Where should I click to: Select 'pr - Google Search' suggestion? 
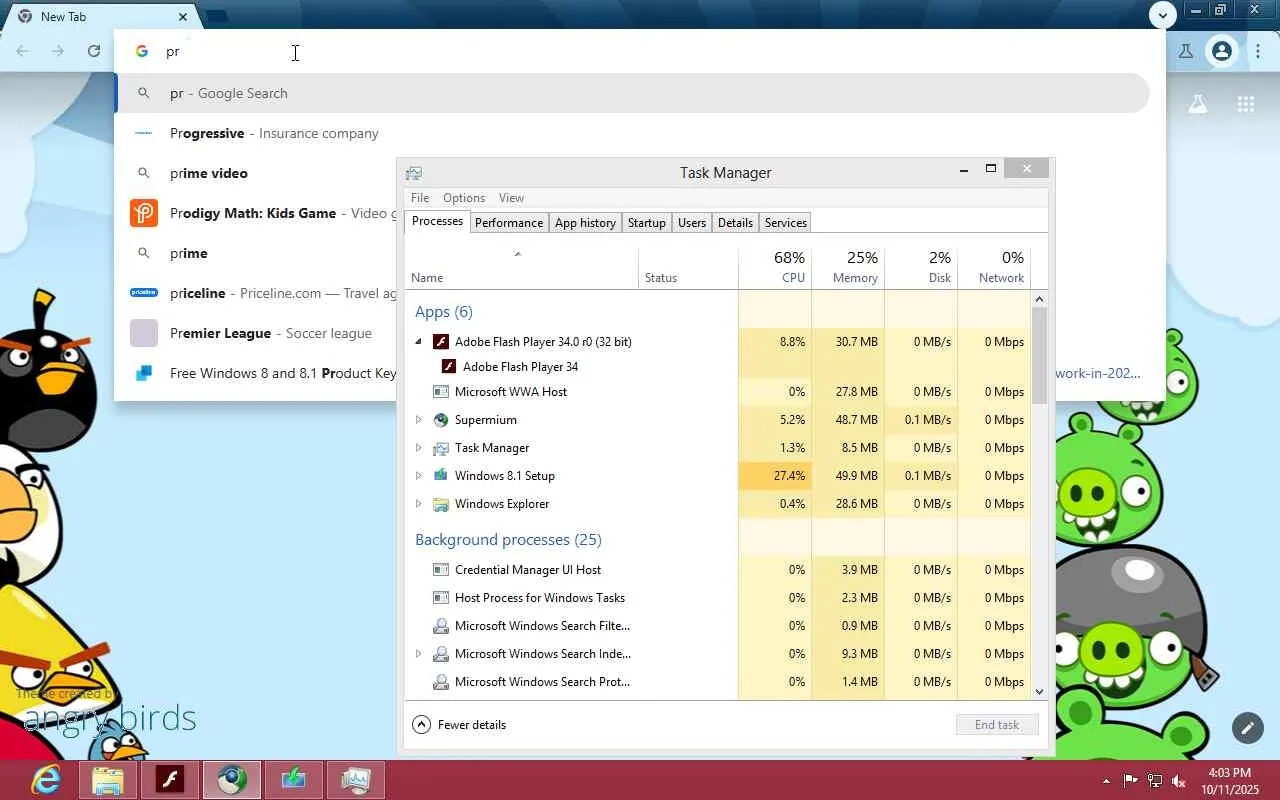(x=632, y=93)
